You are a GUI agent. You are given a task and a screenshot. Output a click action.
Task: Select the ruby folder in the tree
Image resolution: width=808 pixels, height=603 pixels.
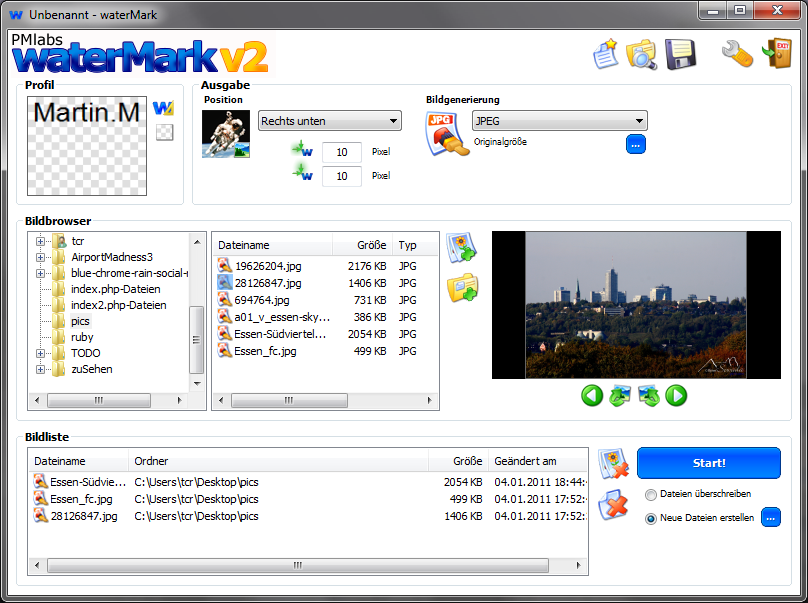point(82,337)
